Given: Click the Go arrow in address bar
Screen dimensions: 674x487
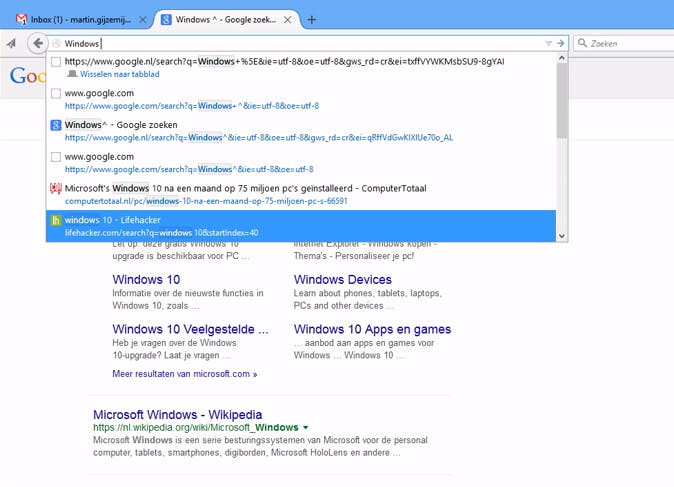Looking at the screenshot, I should (561, 43).
